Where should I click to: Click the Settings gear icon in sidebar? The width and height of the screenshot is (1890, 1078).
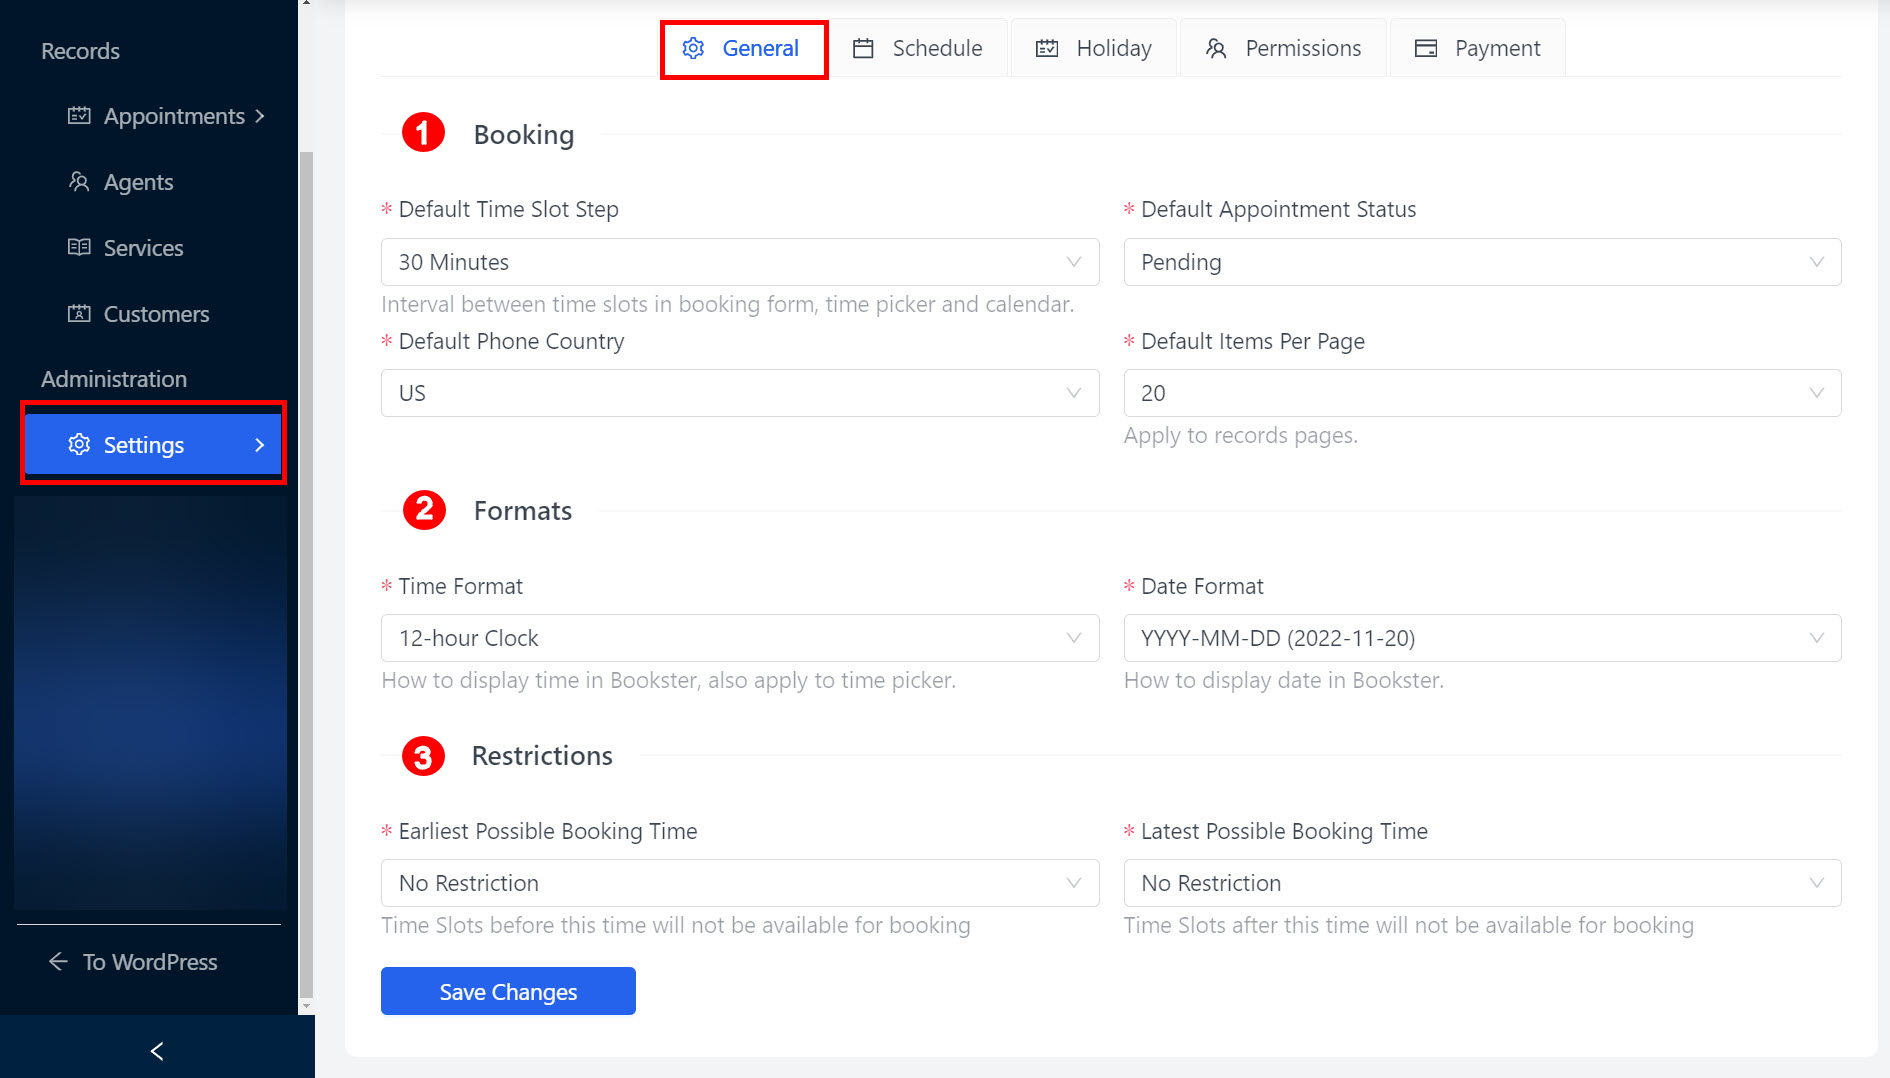(79, 445)
